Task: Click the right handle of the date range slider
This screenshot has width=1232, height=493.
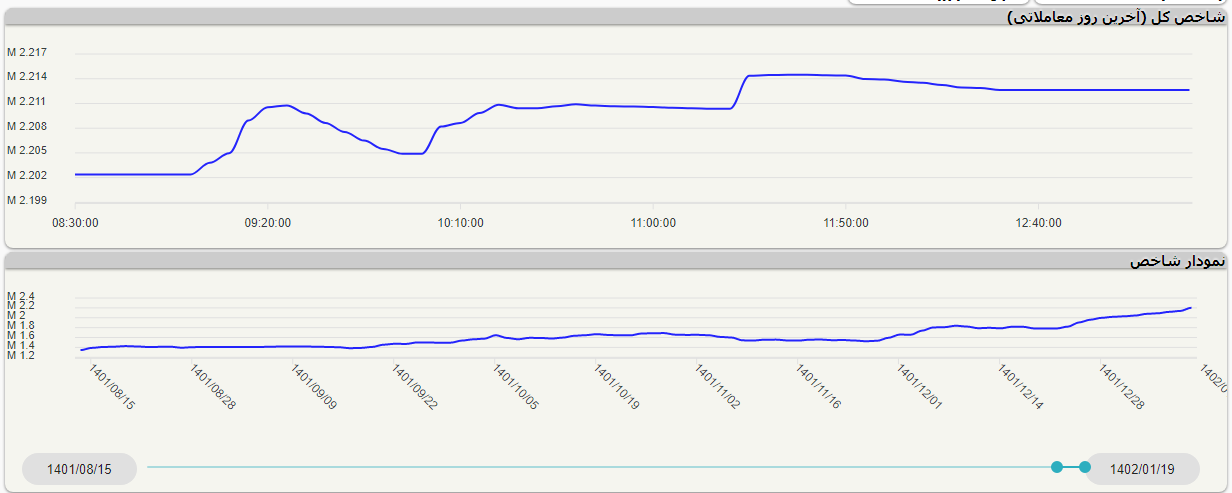Action: click(1085, 467)
